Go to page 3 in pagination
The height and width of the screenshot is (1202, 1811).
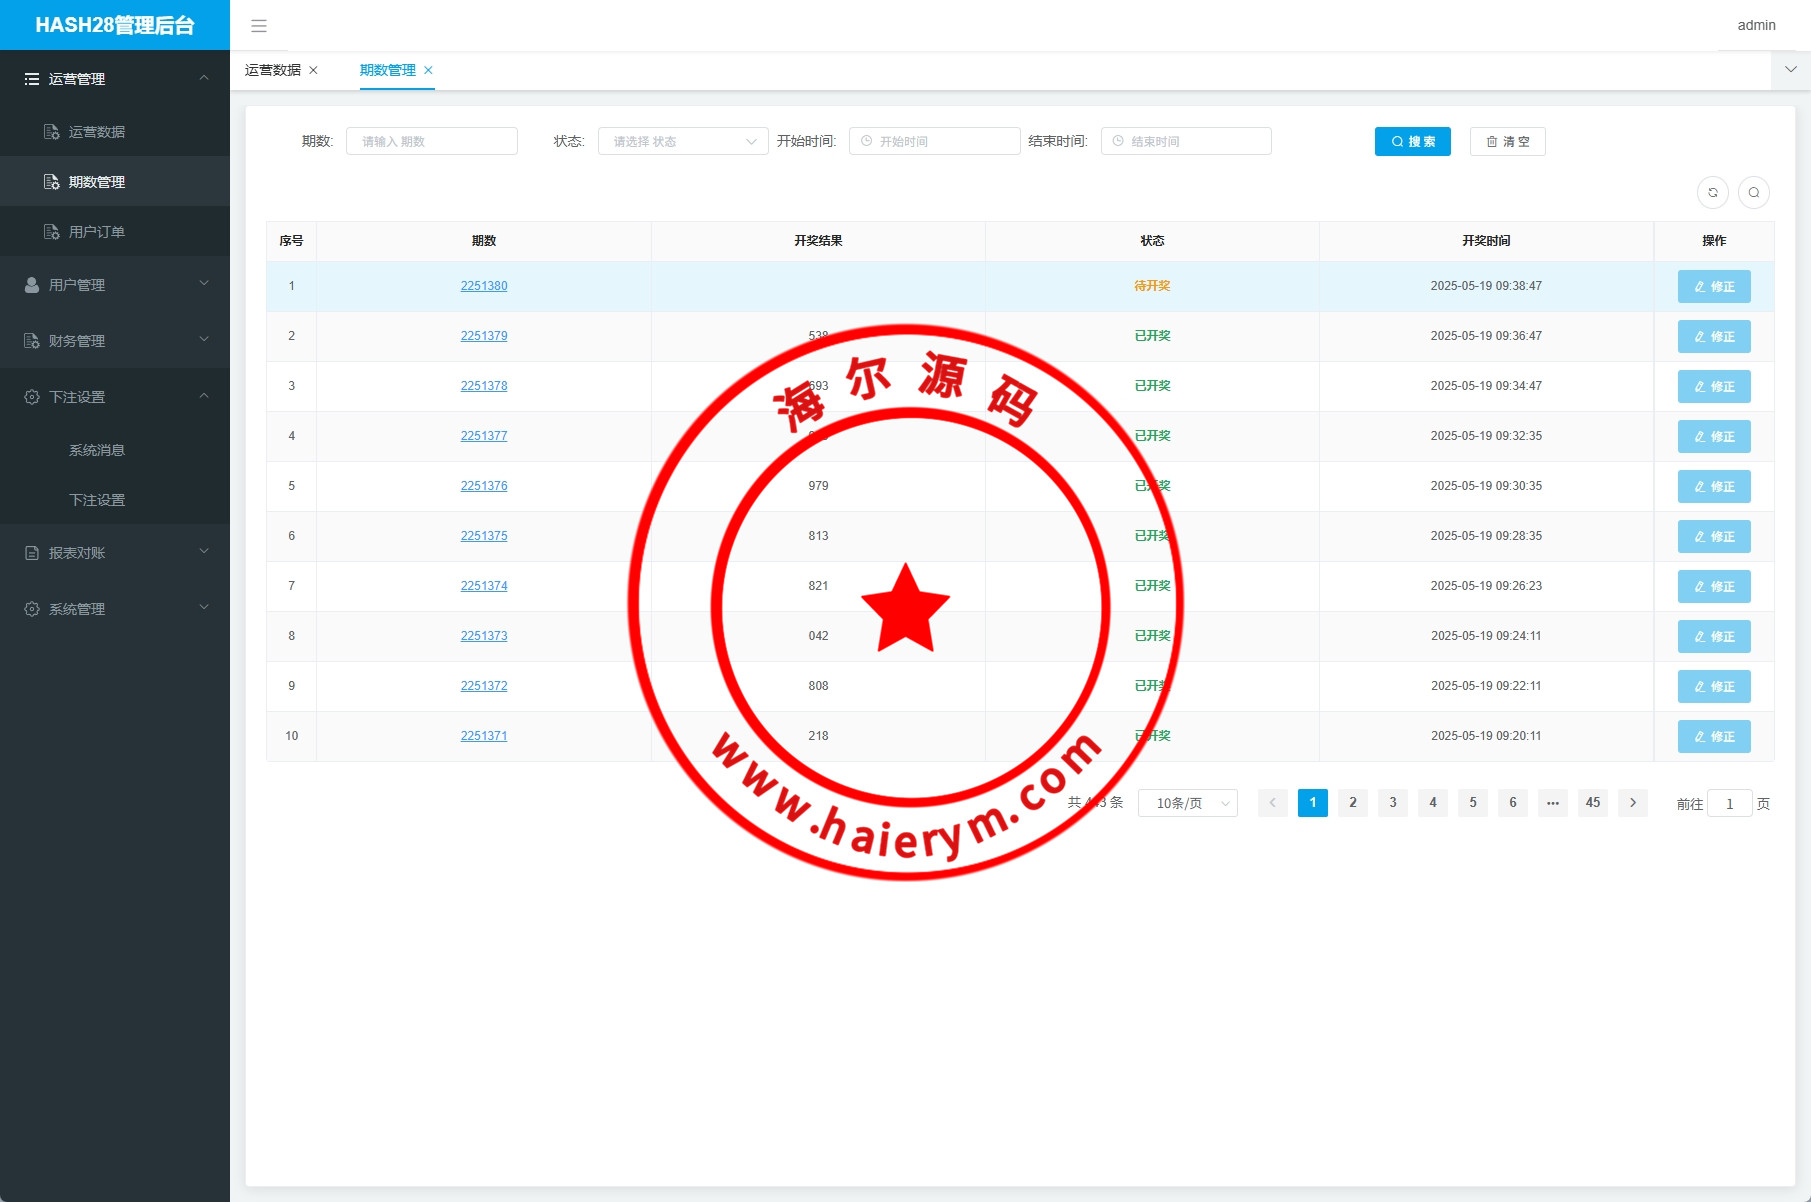click(1392, 803)
